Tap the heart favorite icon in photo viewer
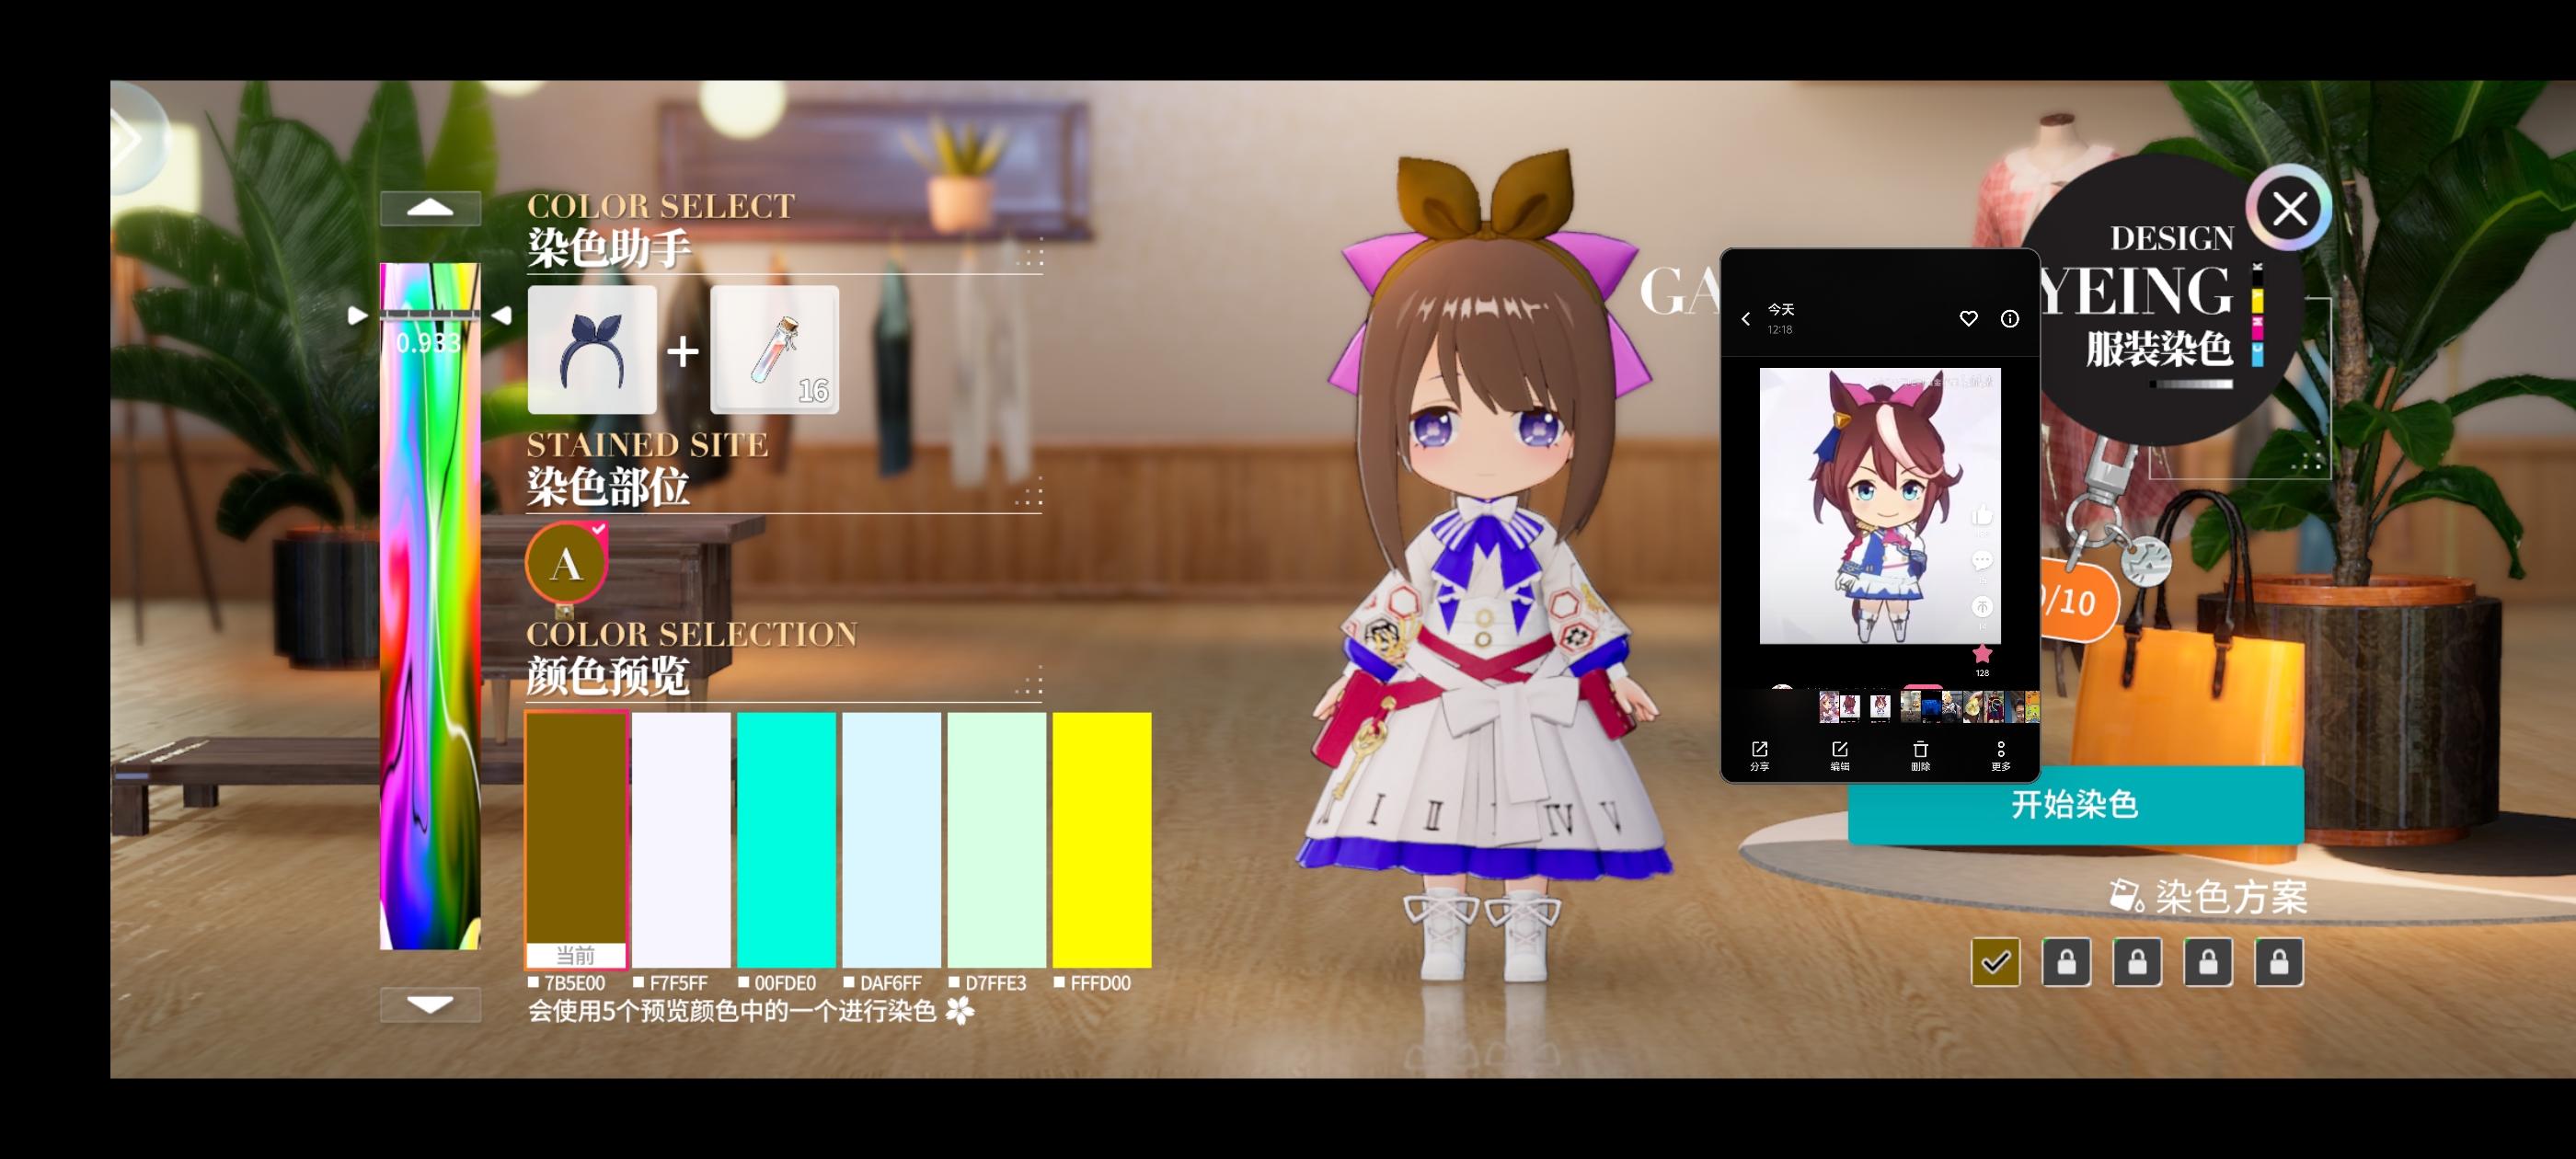Screen dimensions: 2576x1159 [1967, 318]
